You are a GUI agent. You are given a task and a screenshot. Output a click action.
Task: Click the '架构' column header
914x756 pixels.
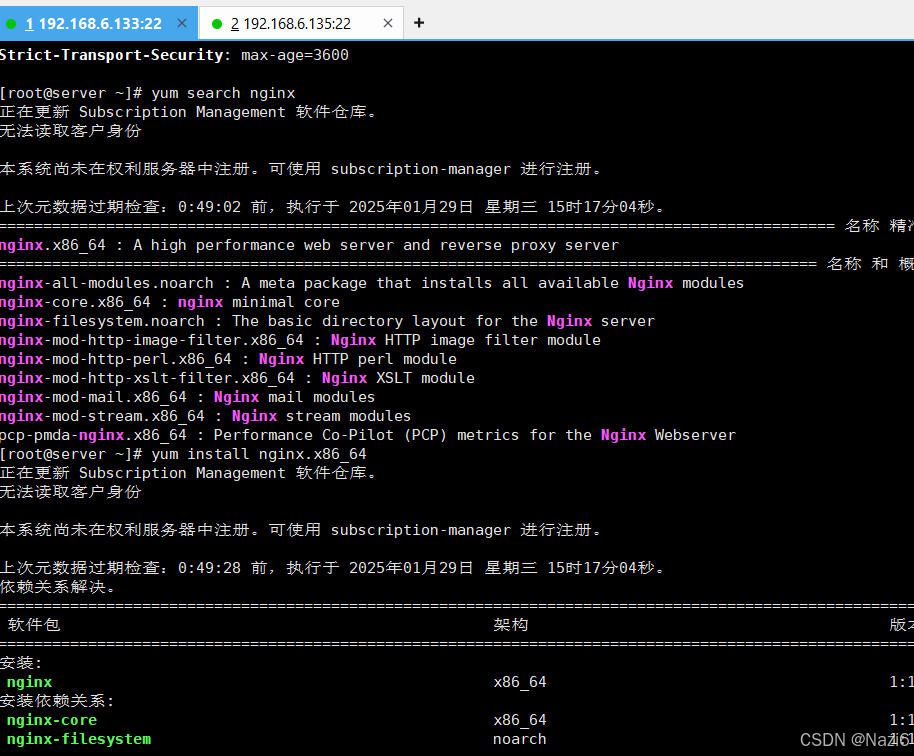tap(511, 625)
